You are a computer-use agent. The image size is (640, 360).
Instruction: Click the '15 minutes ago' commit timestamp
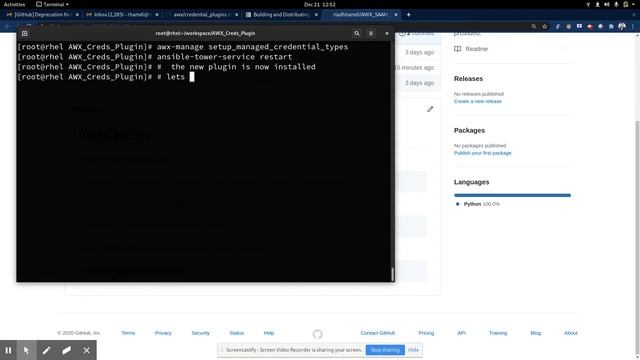pos(414,68)
